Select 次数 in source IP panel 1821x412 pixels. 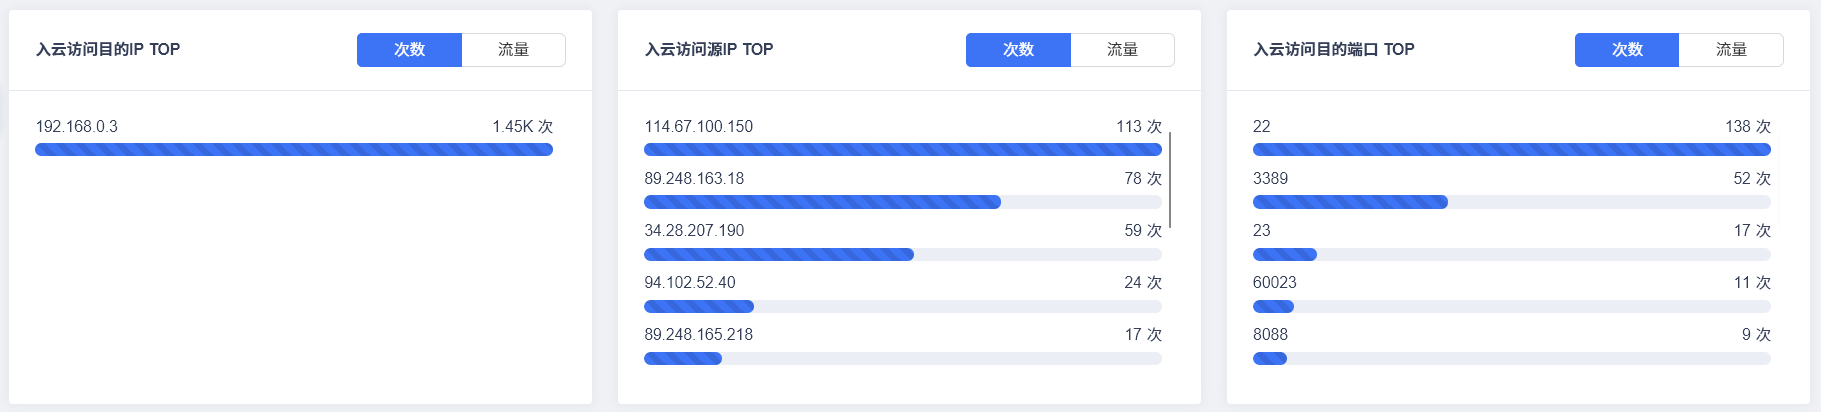1018,50
